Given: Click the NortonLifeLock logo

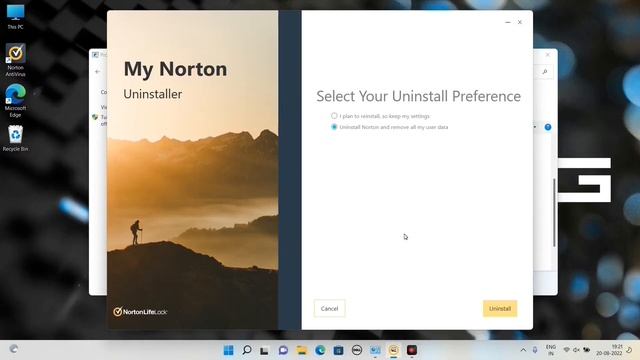Looking at the screenshot, I should 140,312.
